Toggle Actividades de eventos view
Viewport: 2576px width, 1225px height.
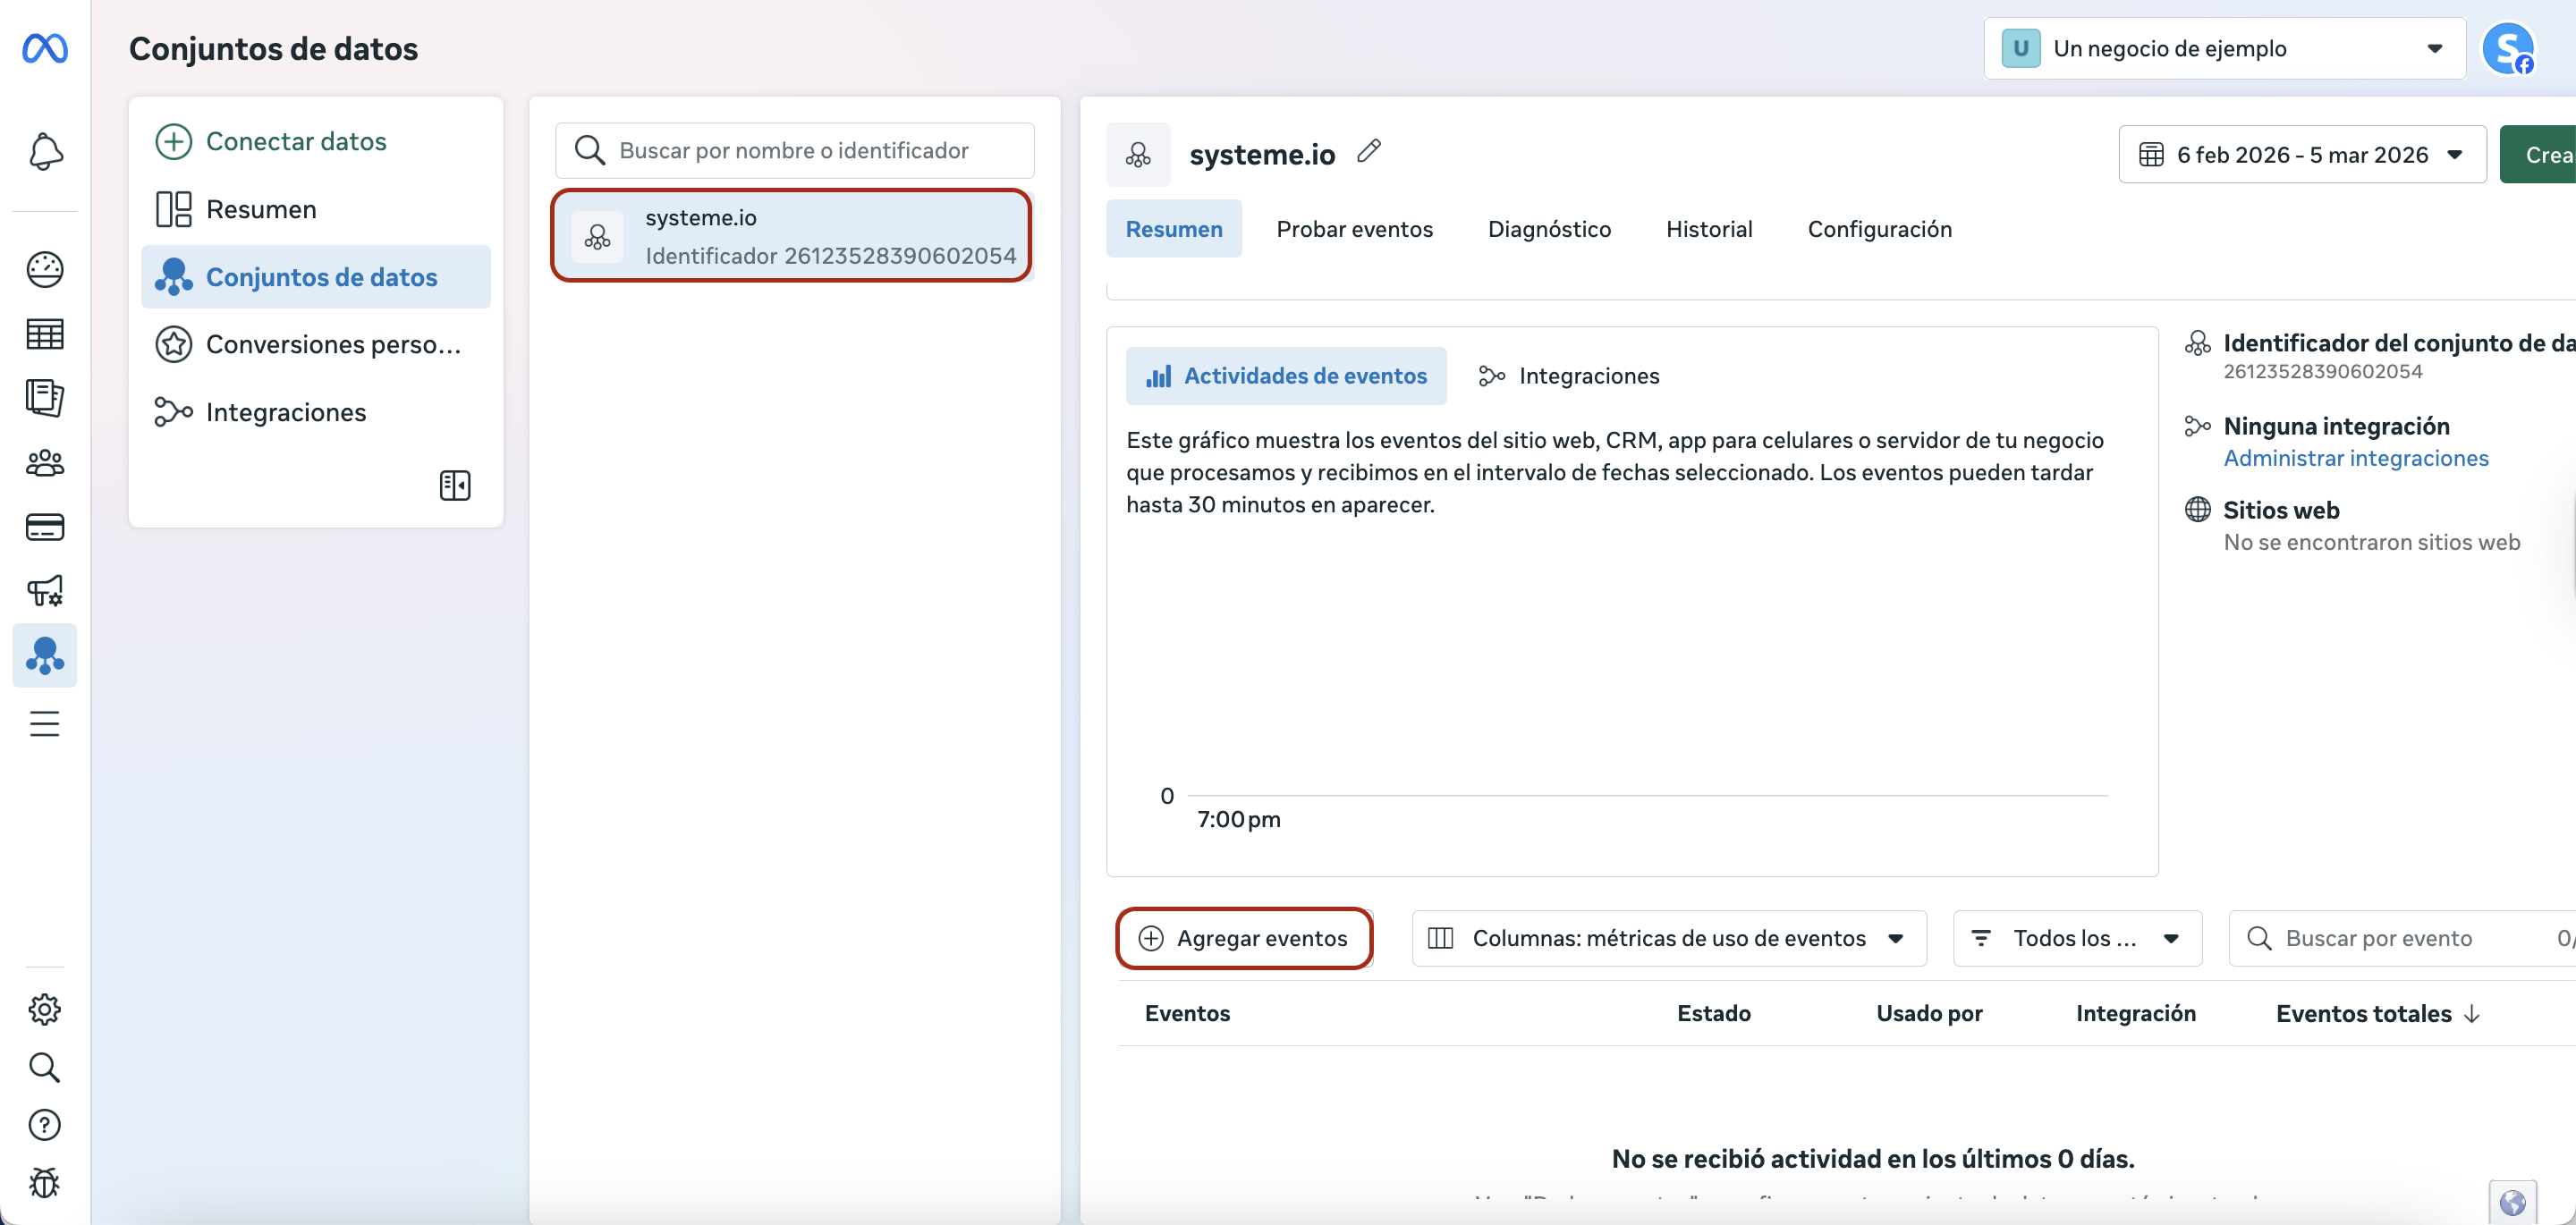1286,376
